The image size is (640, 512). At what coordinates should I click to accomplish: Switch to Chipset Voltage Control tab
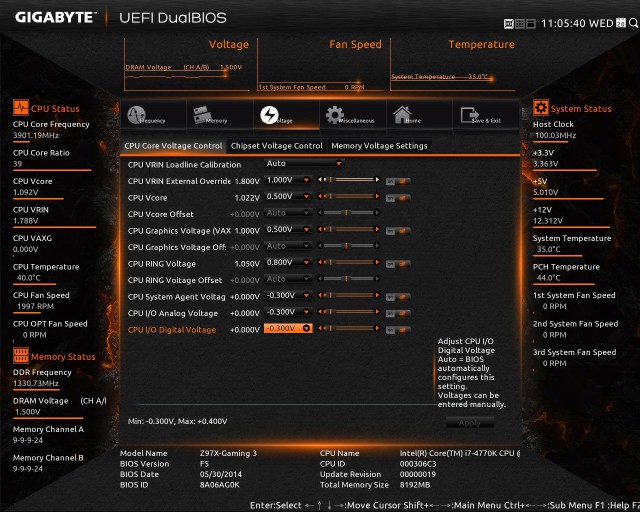[276, 146]
